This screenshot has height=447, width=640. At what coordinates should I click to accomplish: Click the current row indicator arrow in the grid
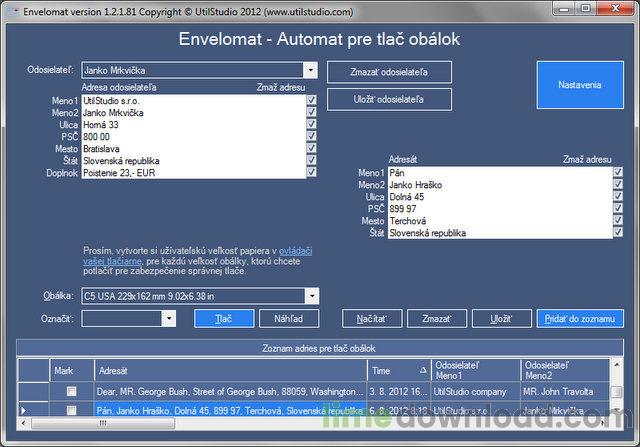[24, 410]
